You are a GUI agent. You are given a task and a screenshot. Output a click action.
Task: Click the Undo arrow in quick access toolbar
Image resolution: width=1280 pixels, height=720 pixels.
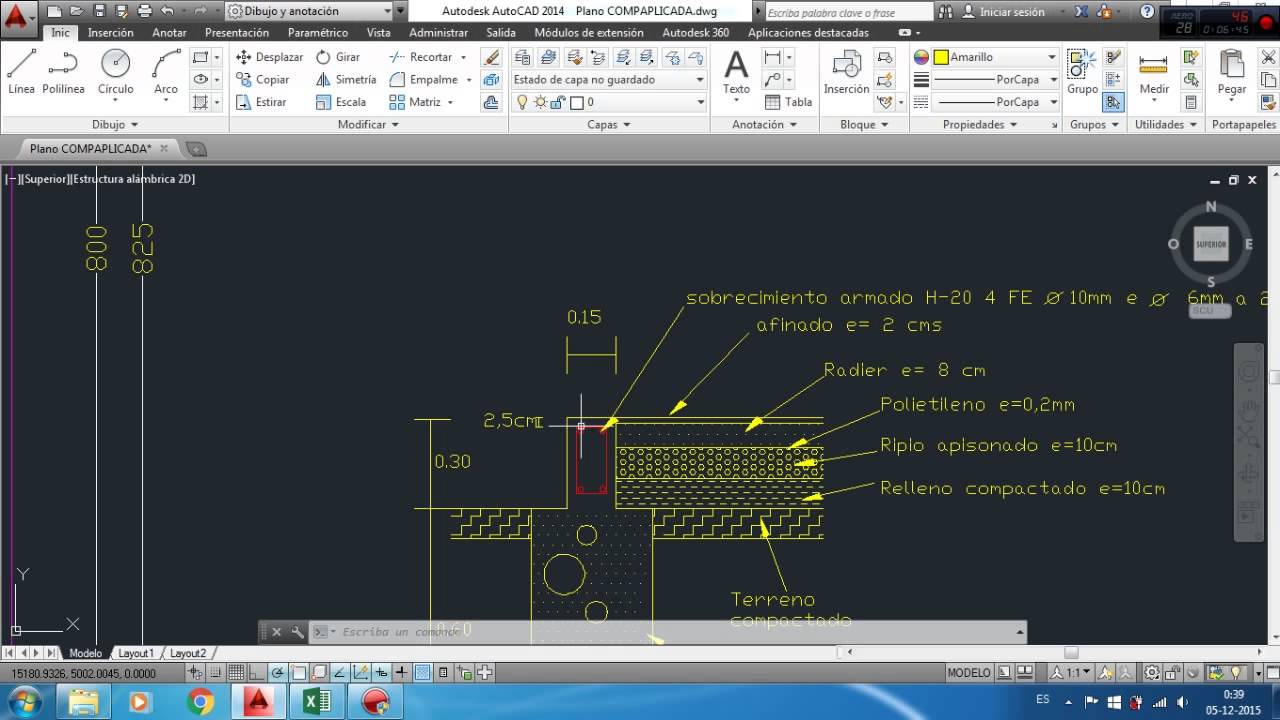167,11
